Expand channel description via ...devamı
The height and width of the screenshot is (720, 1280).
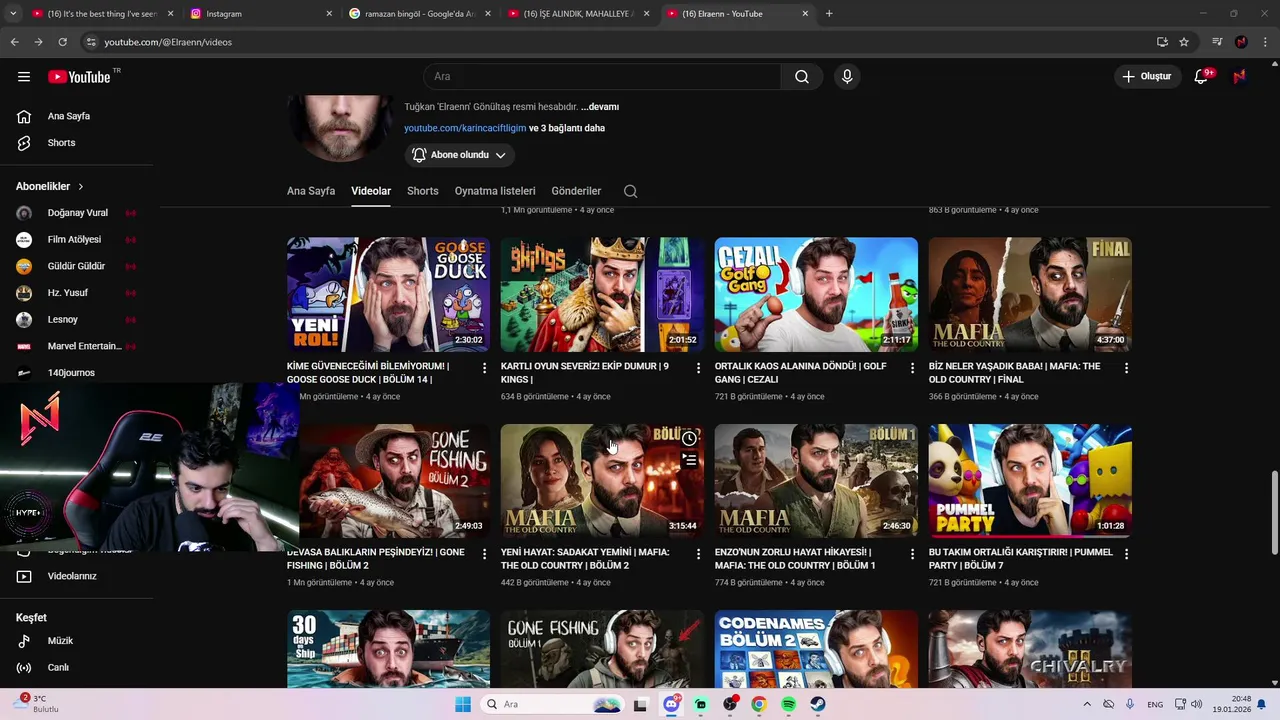click(600, 107)
